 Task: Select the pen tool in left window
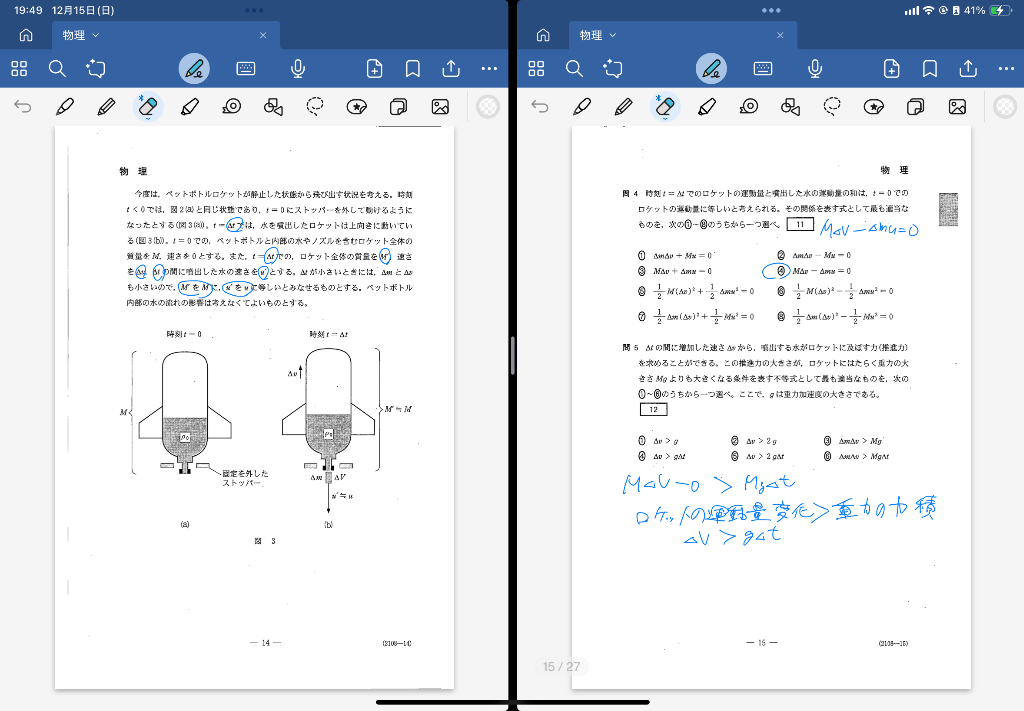click(x=65, y=107)
